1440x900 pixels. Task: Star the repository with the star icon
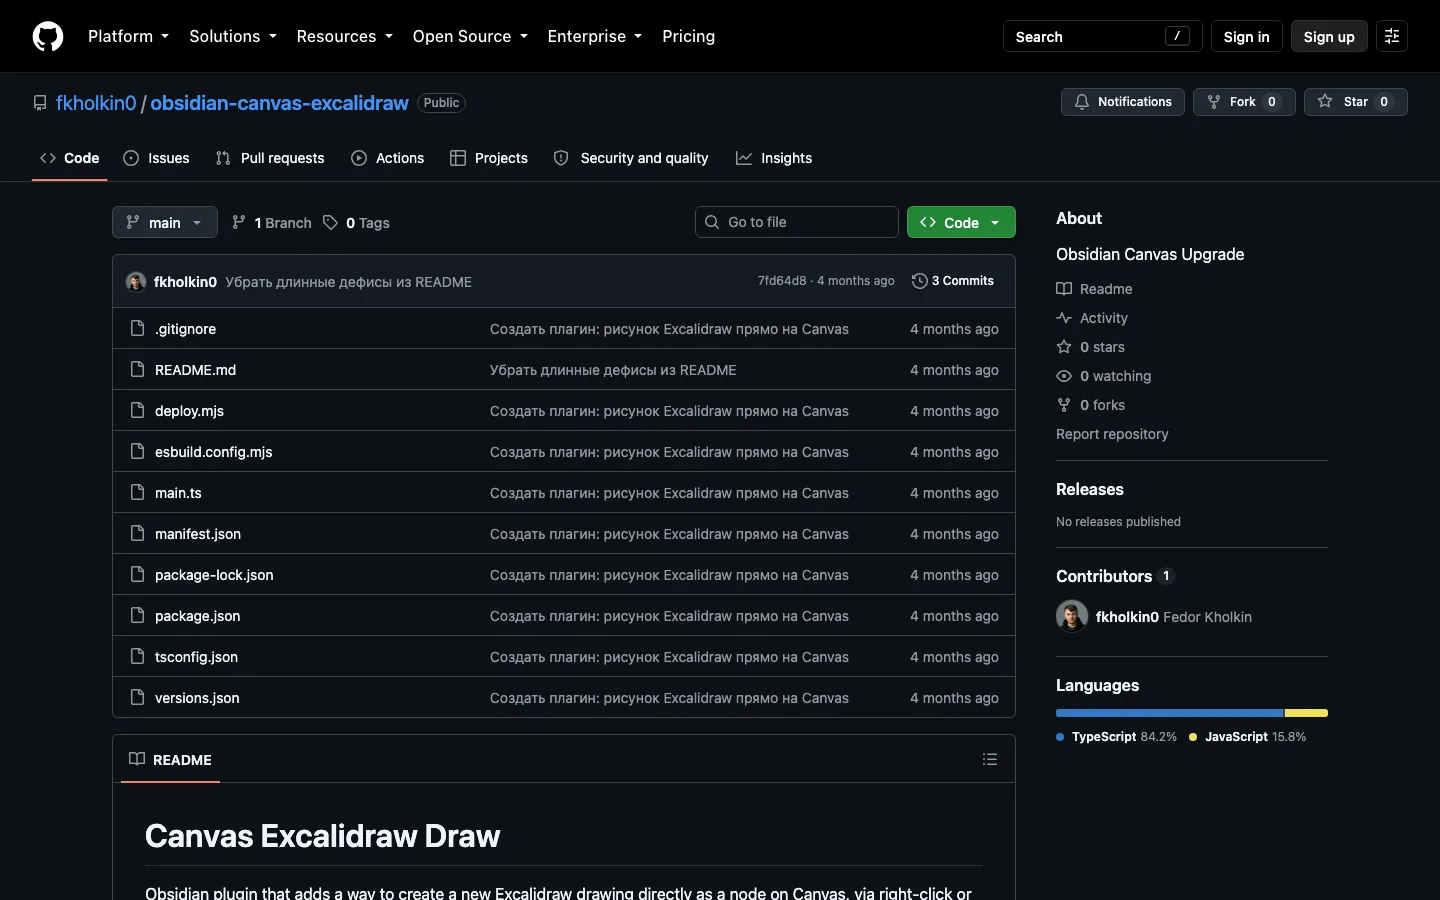(1325, 102)
